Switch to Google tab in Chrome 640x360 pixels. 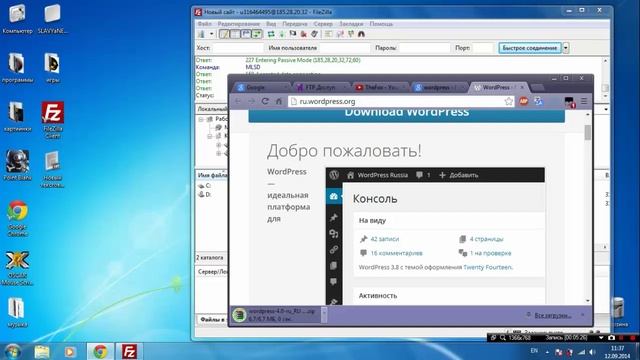pos(262,87)
